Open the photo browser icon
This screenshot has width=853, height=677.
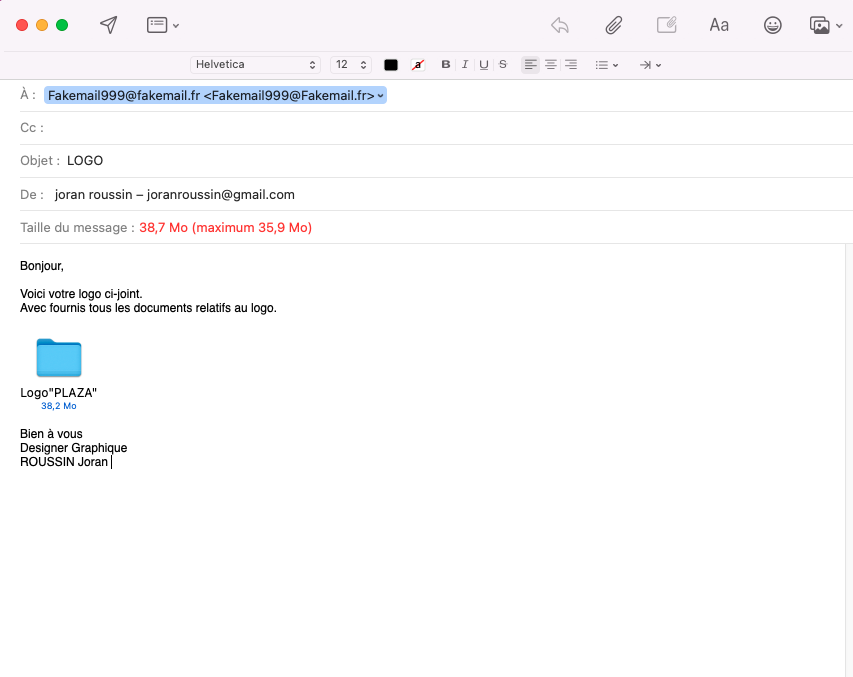824,25
